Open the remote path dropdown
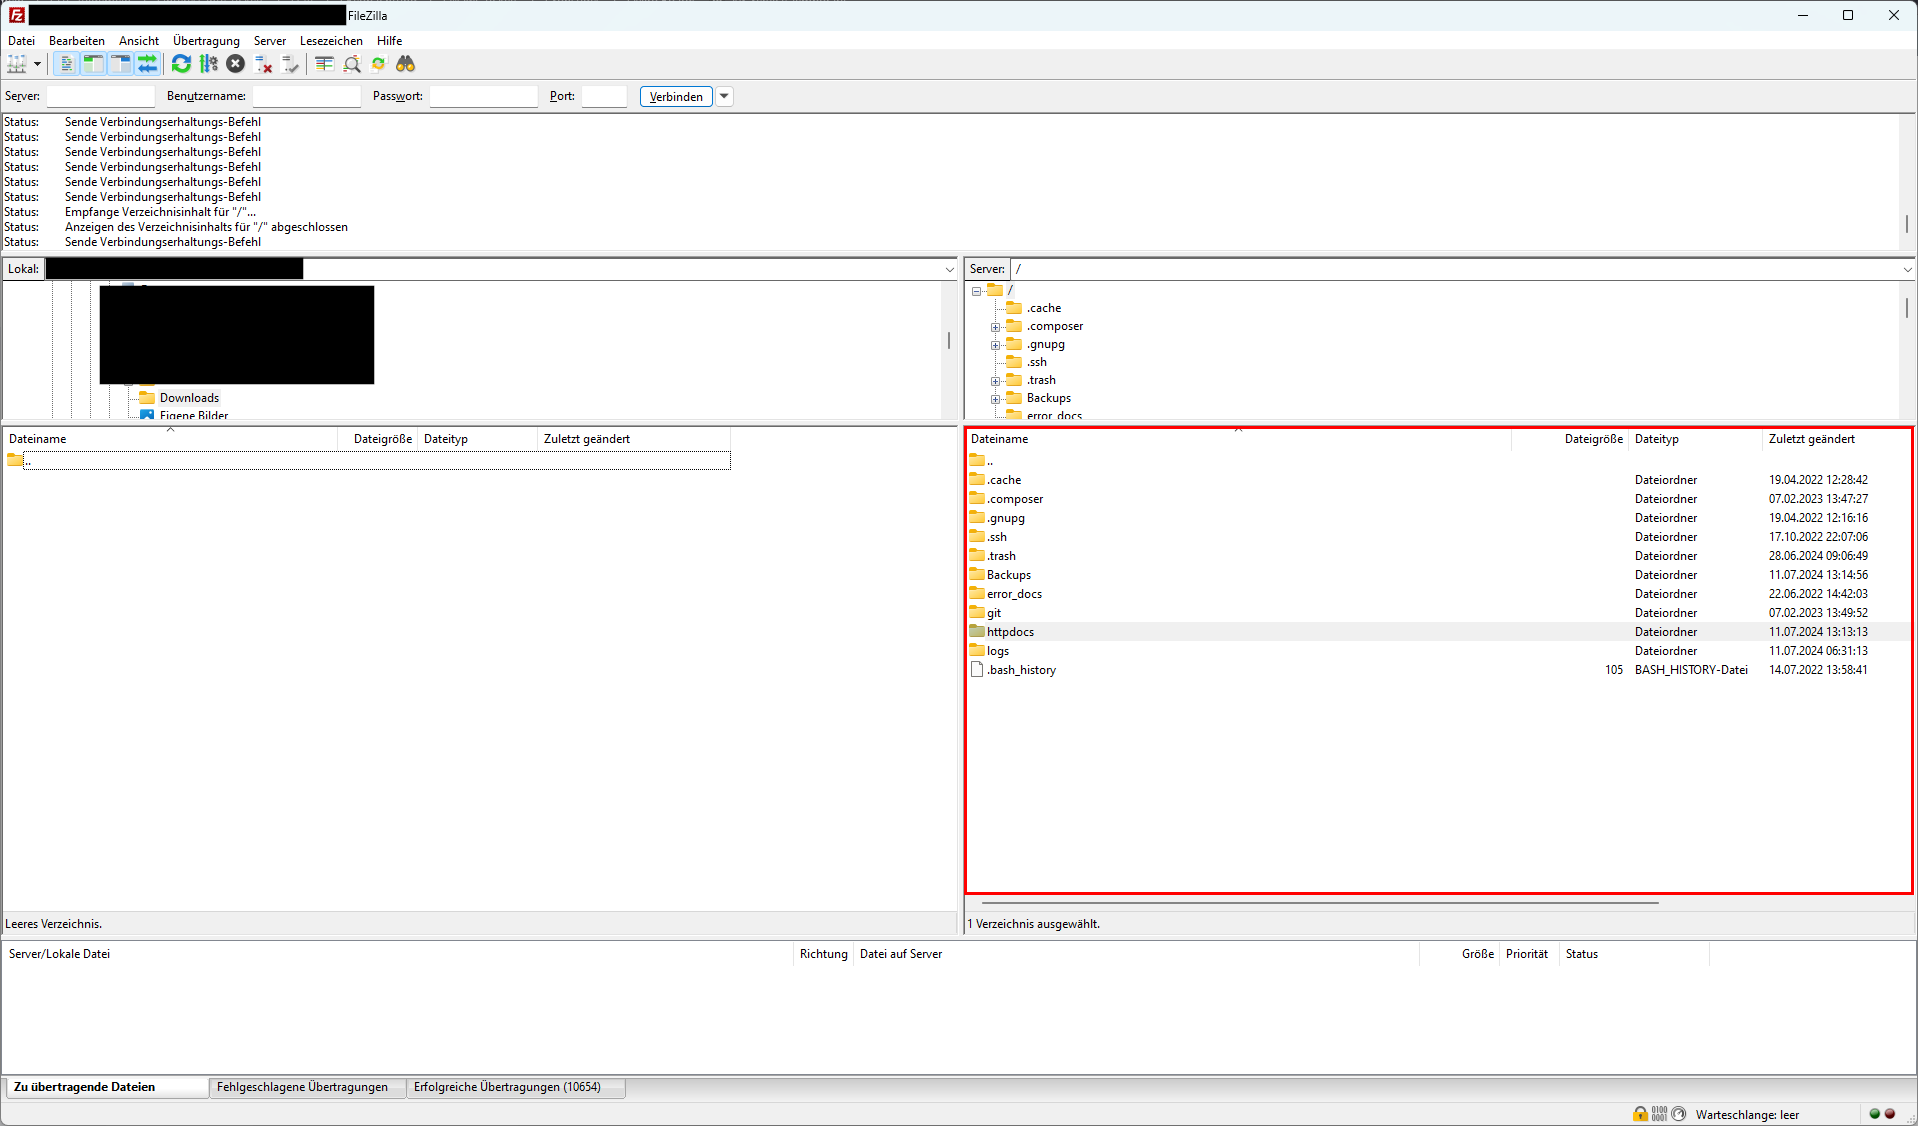 click(1906, 269)
